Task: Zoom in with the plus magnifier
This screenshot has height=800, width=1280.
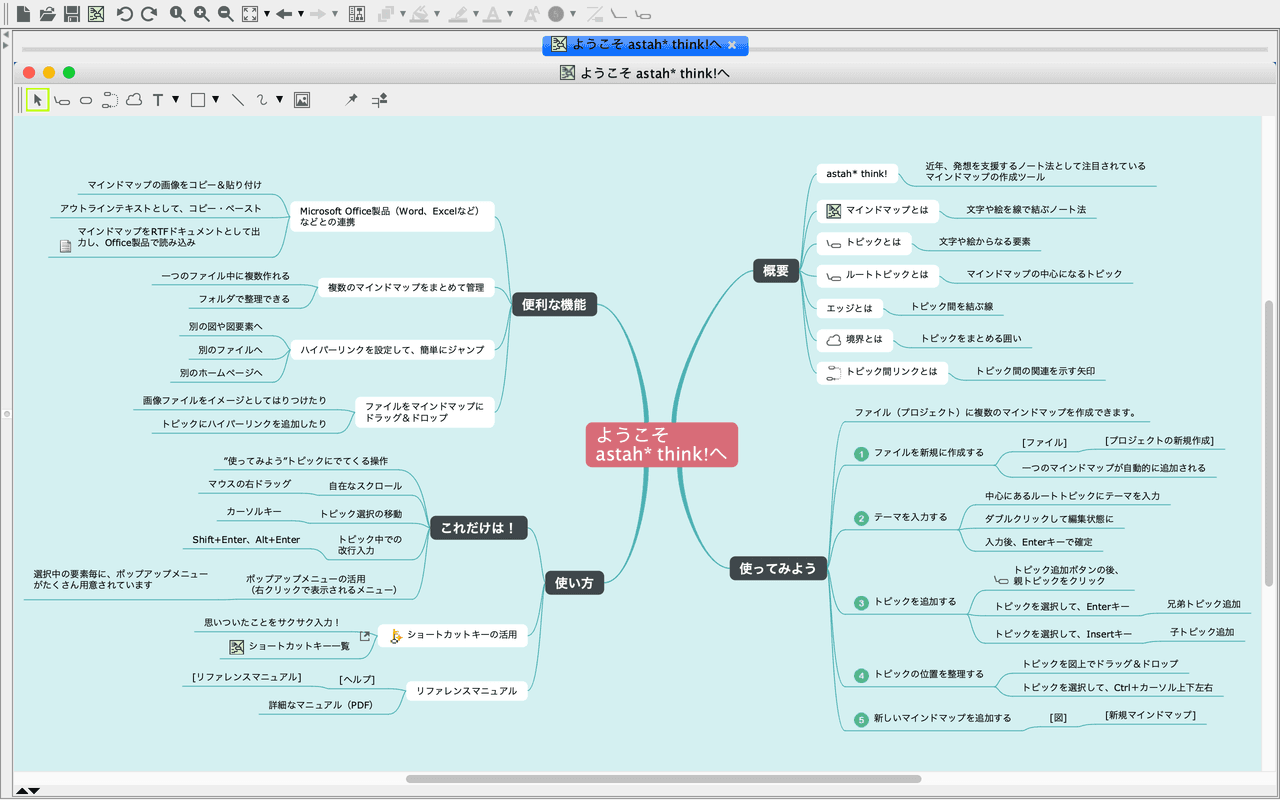Action: pyautogui.click(x=202, y=14)
